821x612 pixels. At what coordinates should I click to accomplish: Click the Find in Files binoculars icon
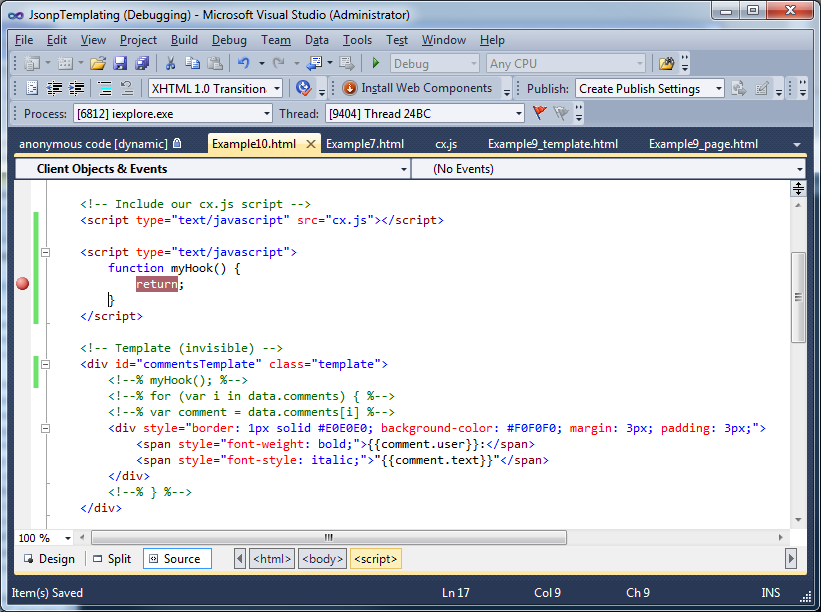point(666,63)
